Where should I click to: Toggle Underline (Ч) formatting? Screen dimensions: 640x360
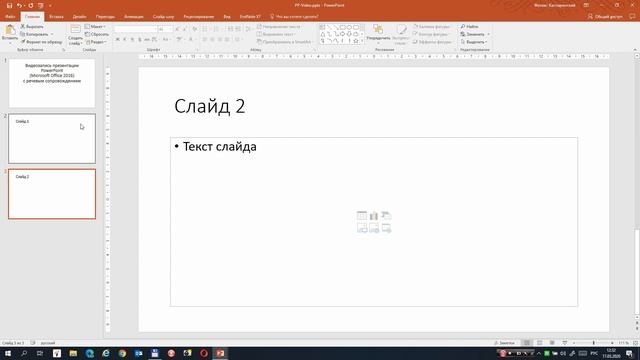[x=132, y=40]
